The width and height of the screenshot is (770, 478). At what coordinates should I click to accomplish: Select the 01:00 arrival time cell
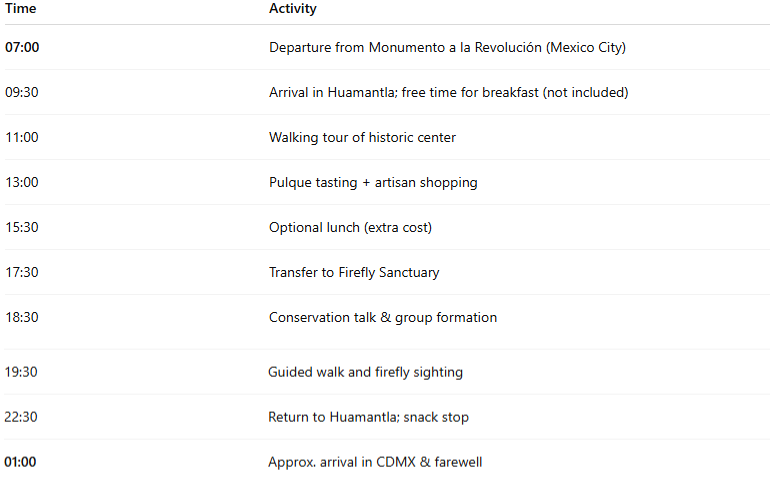tap(20, 462)
